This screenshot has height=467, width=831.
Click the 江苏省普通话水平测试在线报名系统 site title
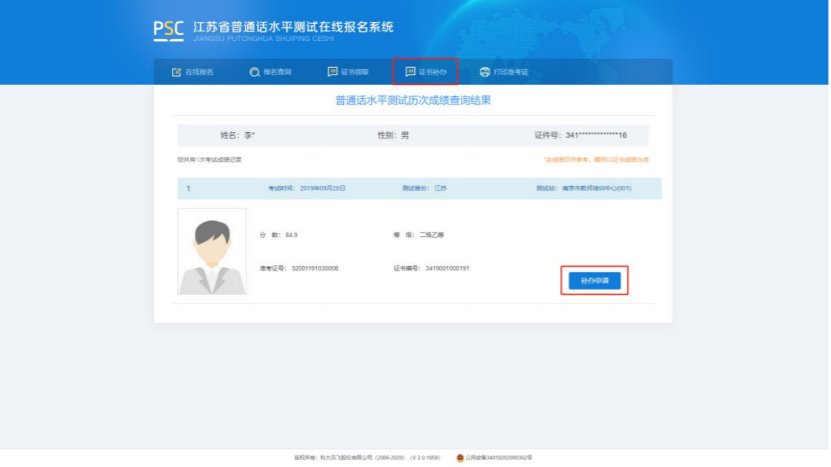coord(293,27)
